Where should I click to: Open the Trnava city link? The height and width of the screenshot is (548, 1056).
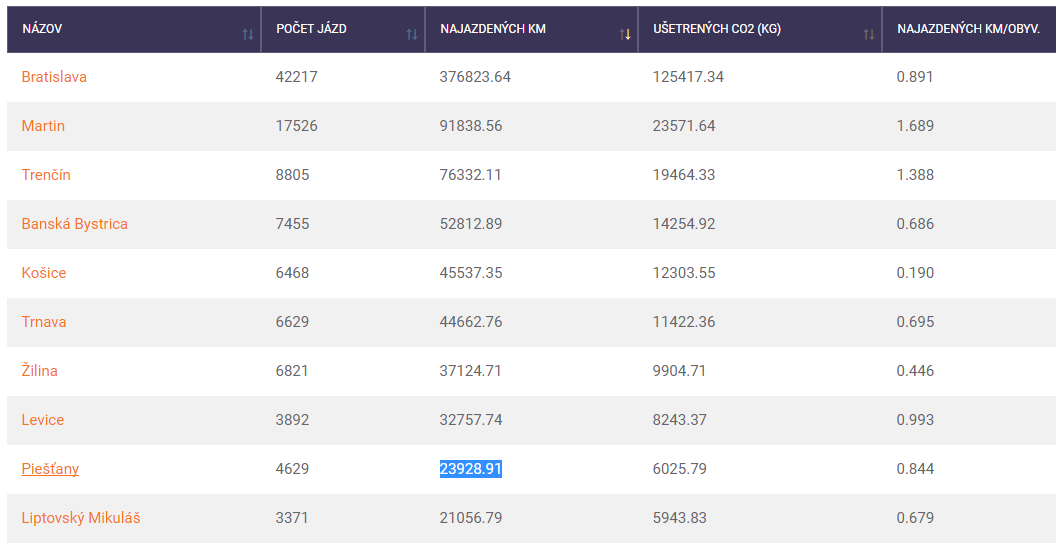[x=44, y=322]
